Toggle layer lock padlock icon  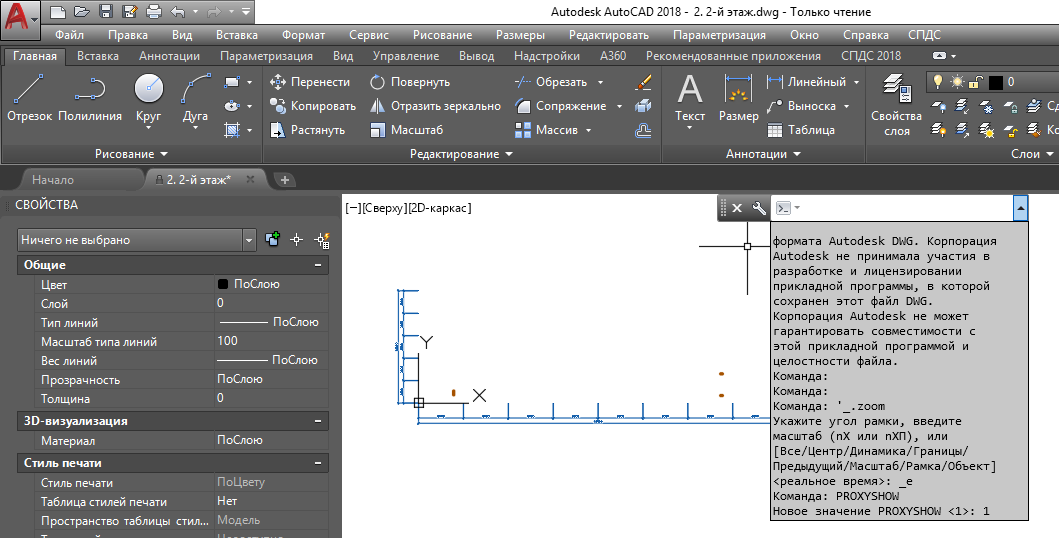(x=975, y=82)
